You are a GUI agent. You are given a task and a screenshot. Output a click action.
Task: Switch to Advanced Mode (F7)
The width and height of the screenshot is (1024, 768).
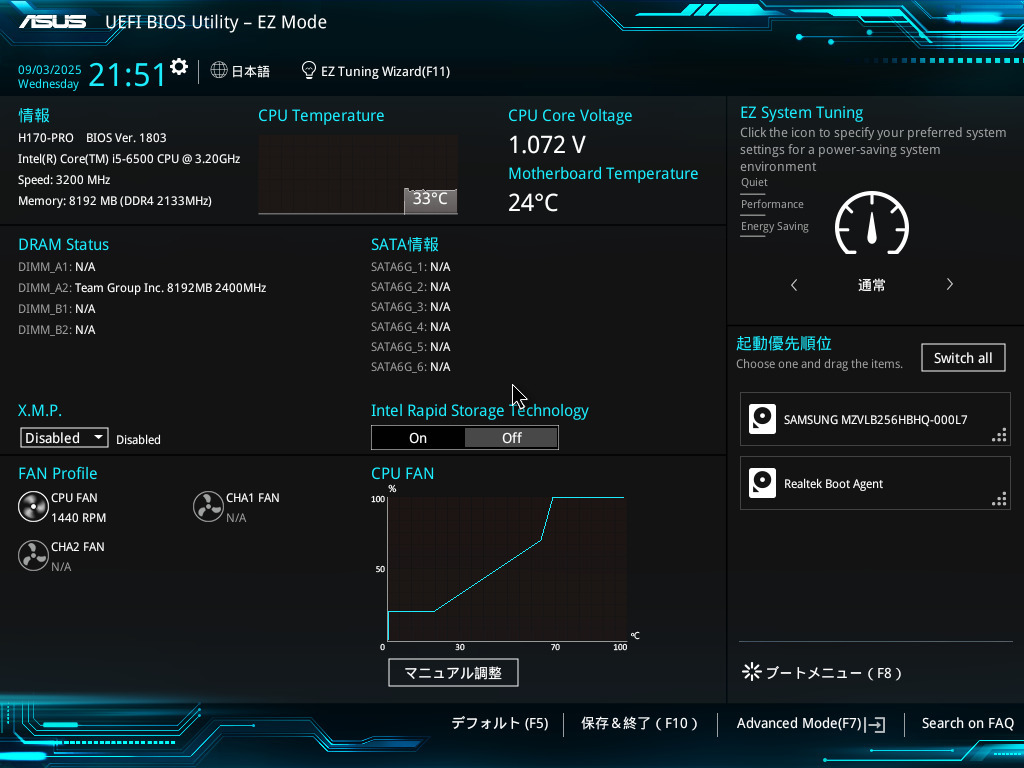[811, 723]
